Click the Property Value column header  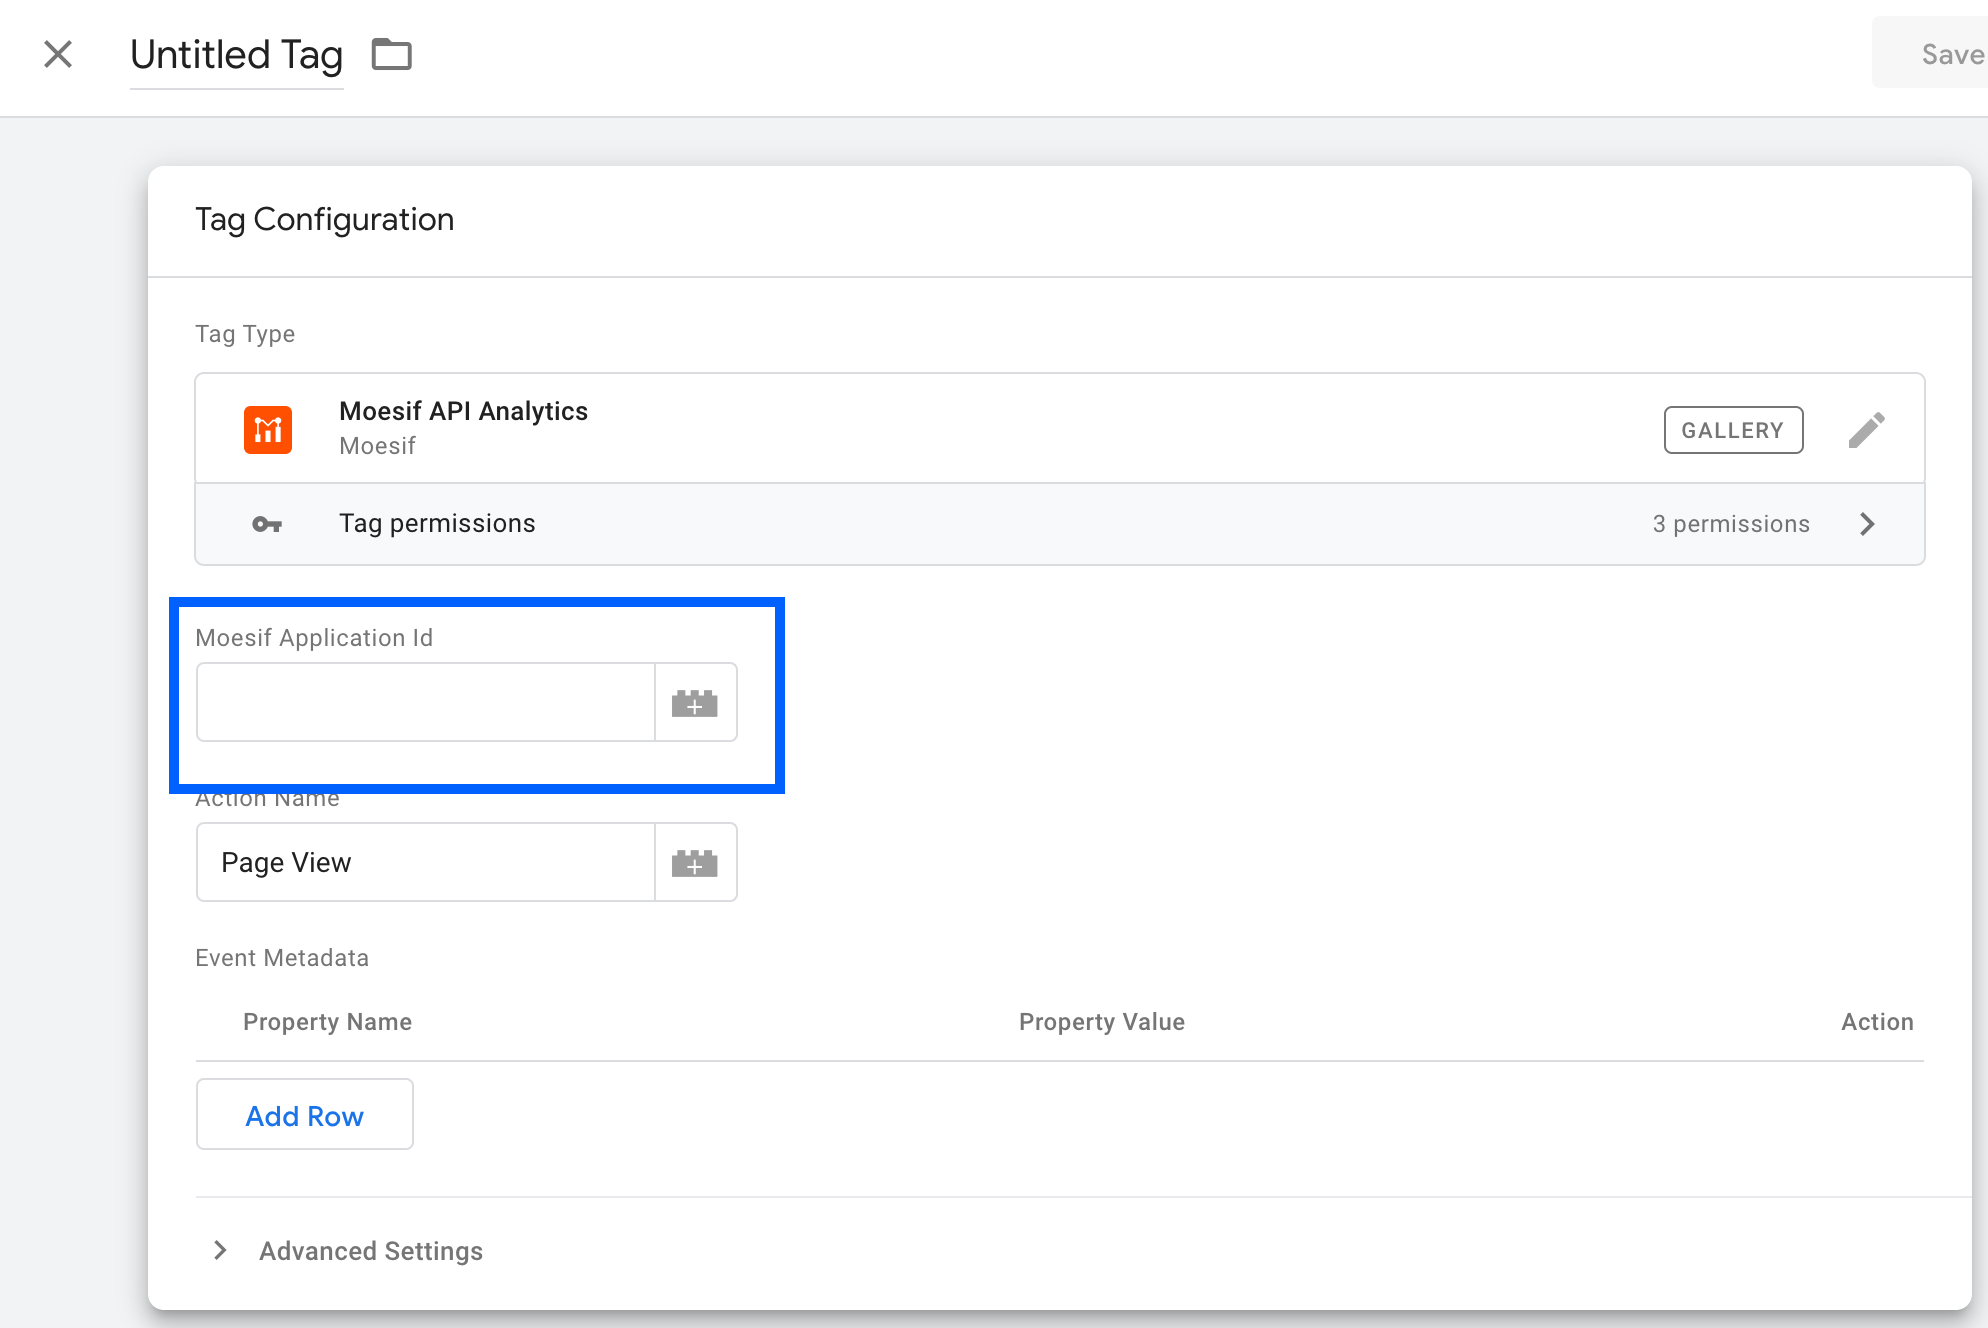(x=1102, y=1022)
